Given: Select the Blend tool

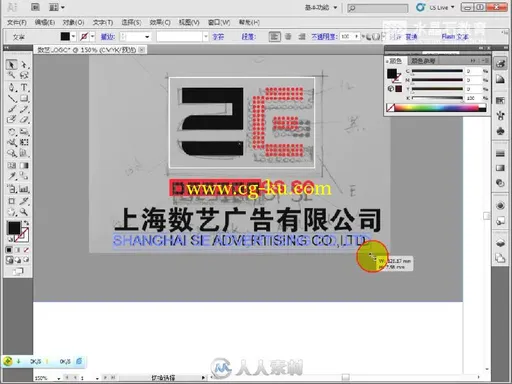Looking at the screenshot, I should [24, 176].
